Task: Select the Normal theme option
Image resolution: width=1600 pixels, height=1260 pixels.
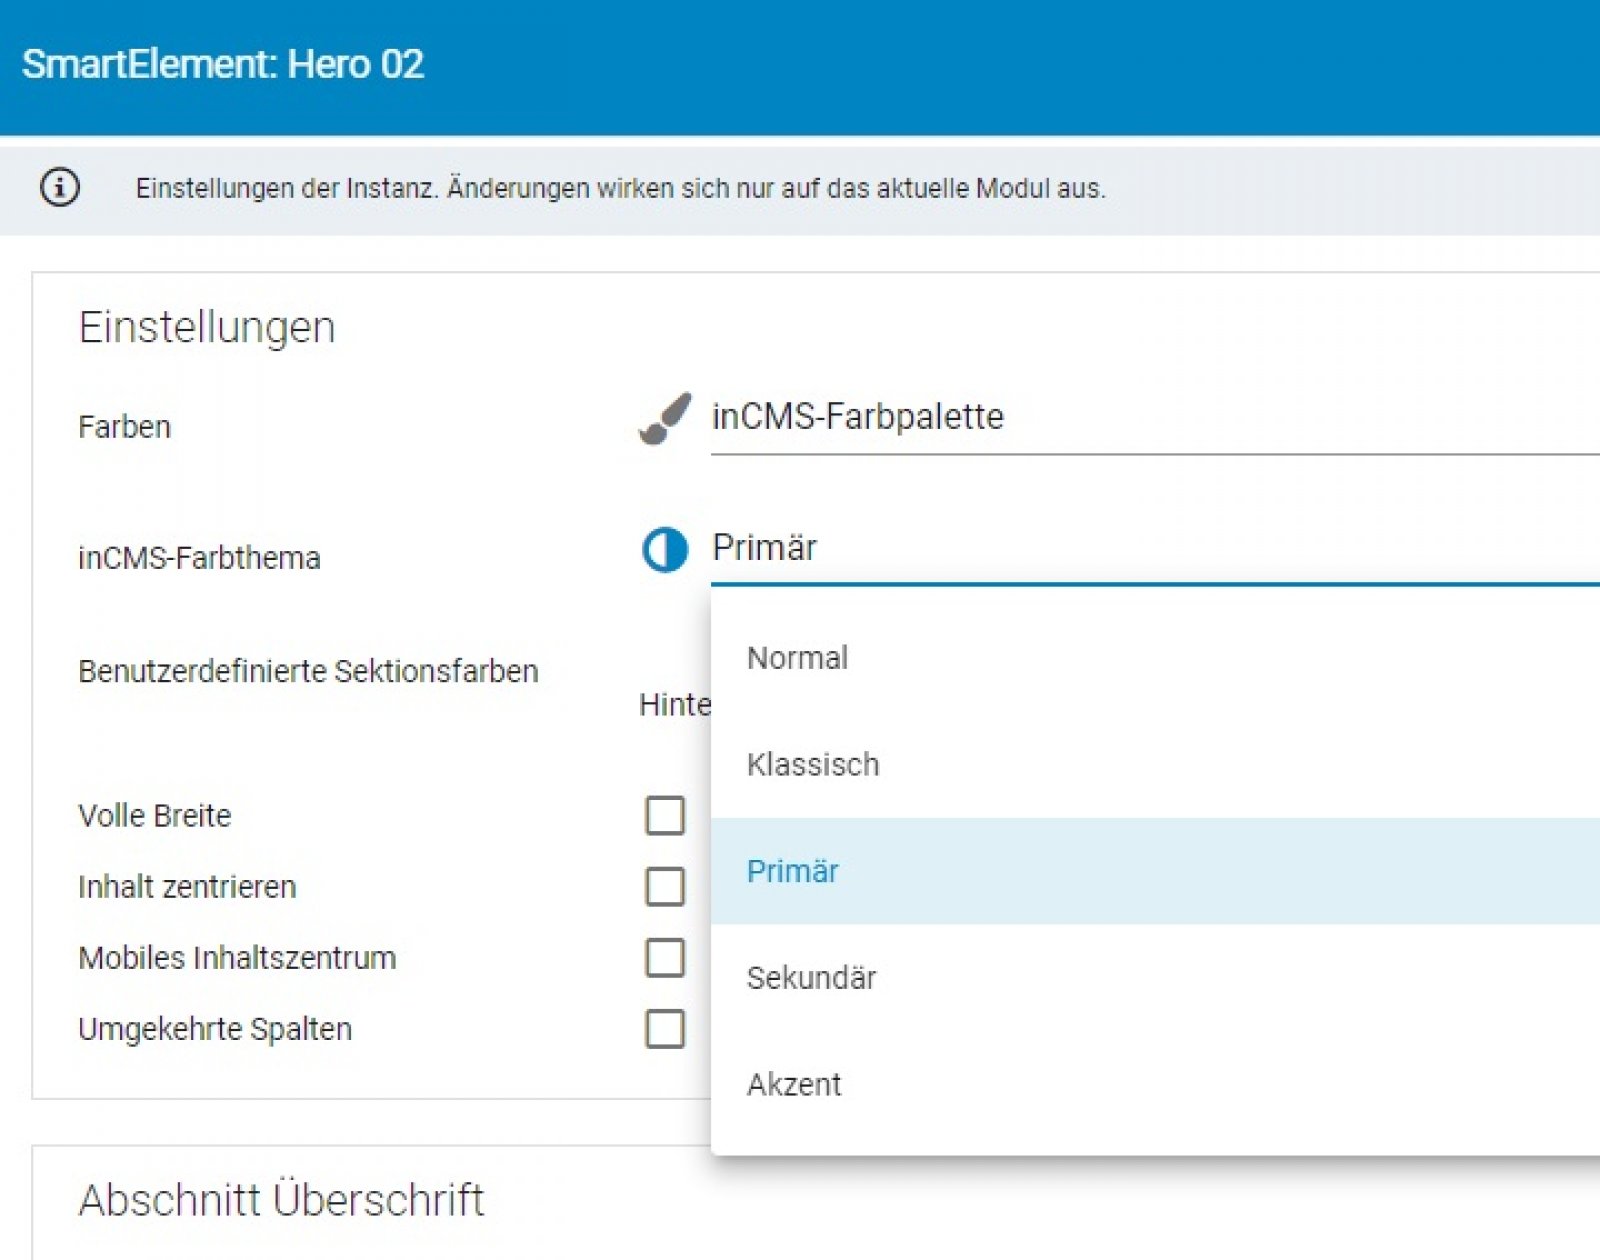Action: [798, 658]
